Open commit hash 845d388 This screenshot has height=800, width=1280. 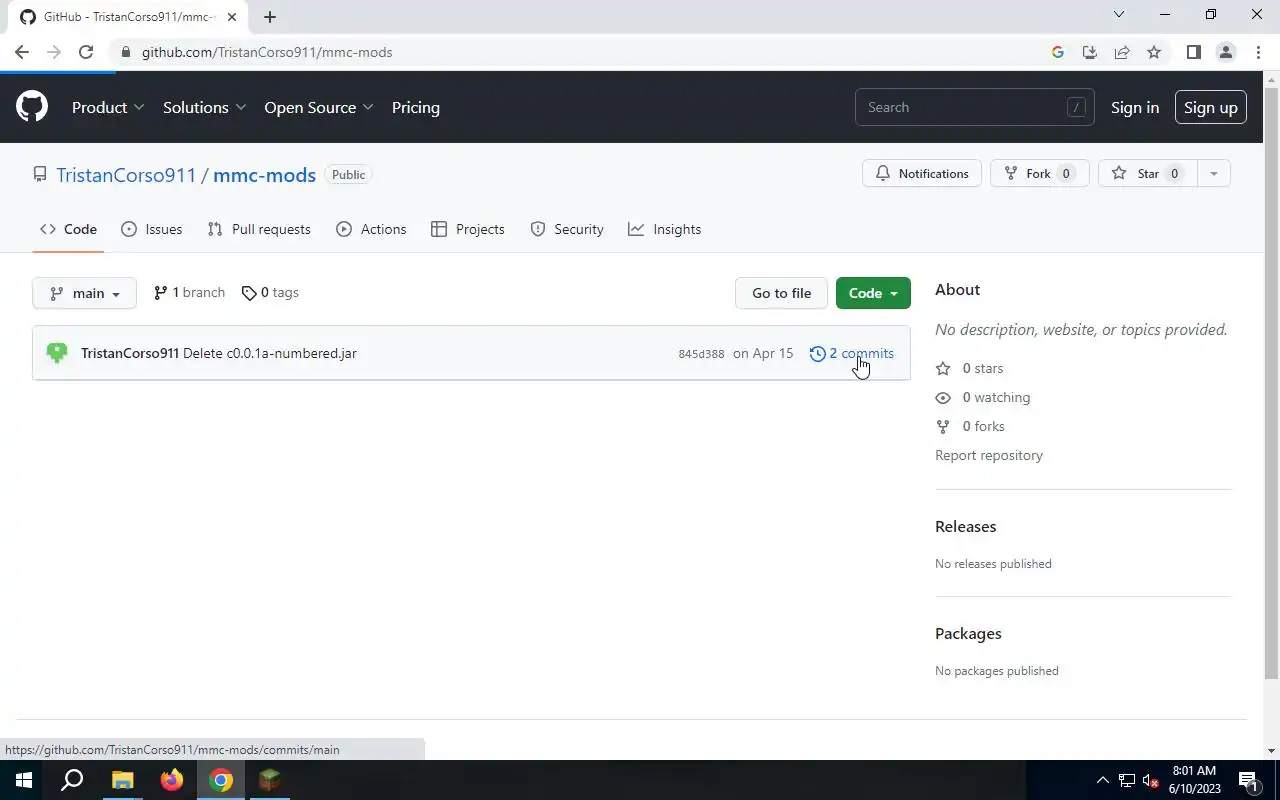point(701,354)
